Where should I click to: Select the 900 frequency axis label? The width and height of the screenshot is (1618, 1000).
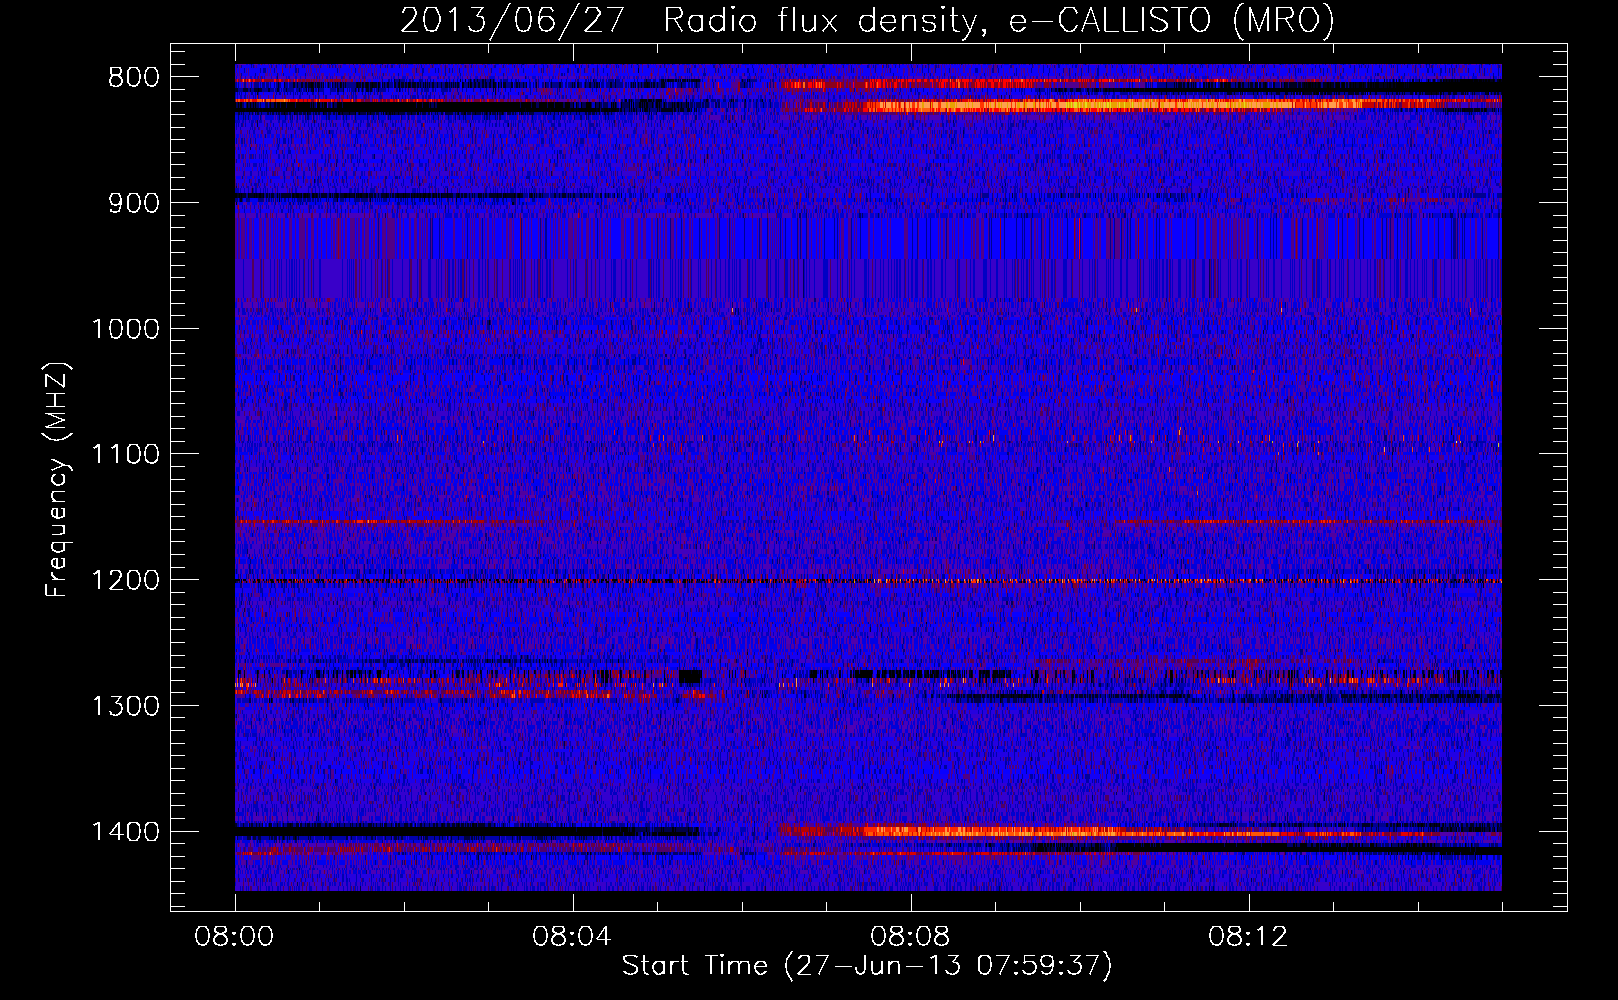pos(132,203)
